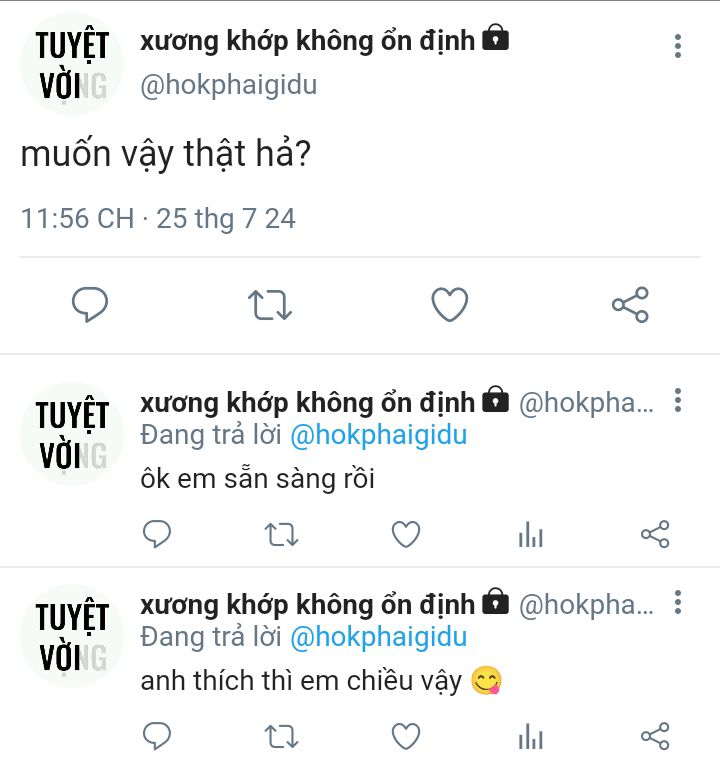Image resolution: width=720 pixels, height=765 pixels.
Task: Retweet the main tweet "muốn vậy thật hả?"
Action: pos(270,304)
